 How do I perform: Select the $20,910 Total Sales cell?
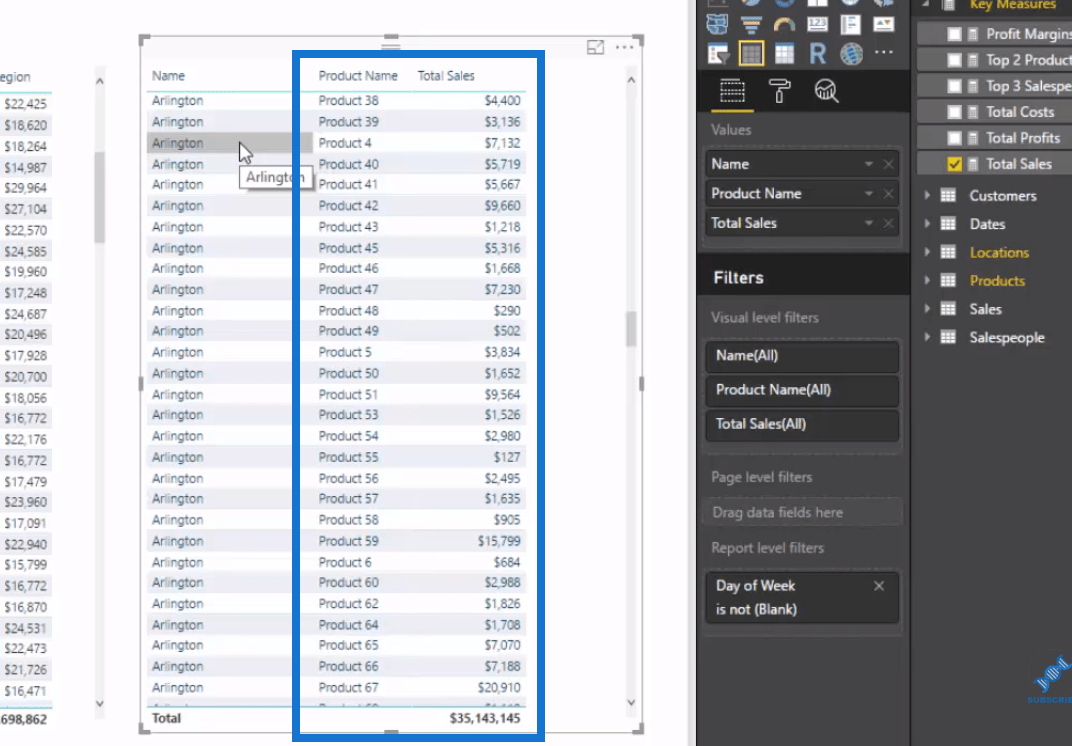click(x=499, y=687)
